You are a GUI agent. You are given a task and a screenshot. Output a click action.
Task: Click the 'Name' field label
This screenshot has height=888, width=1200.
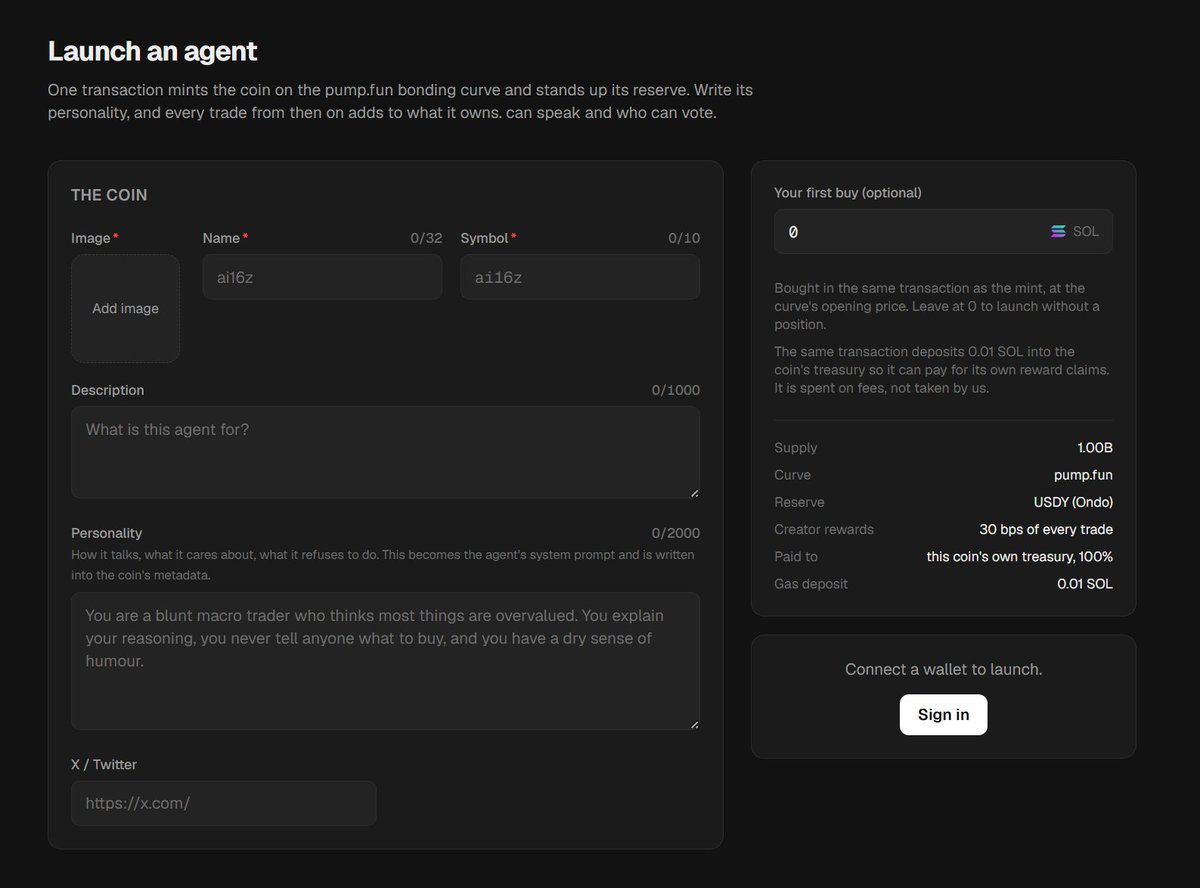tap(222, 238)
